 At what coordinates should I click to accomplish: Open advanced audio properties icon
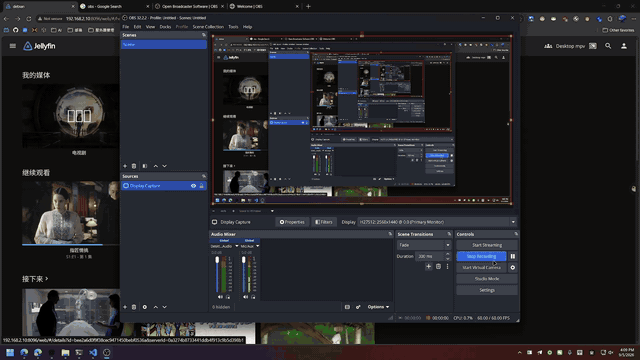[x=358, y=307]
